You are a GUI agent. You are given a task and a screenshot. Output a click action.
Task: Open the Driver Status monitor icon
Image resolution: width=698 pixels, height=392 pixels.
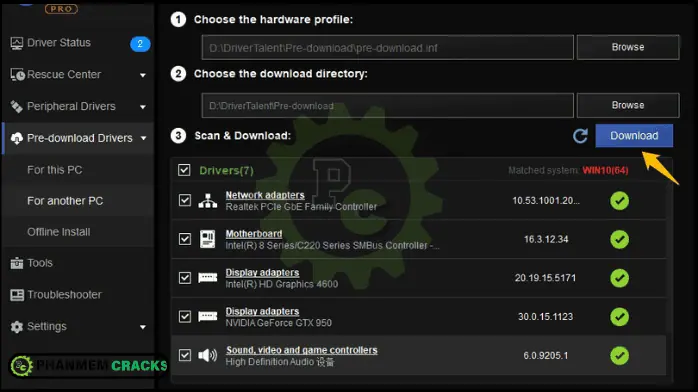coord(16,43)
